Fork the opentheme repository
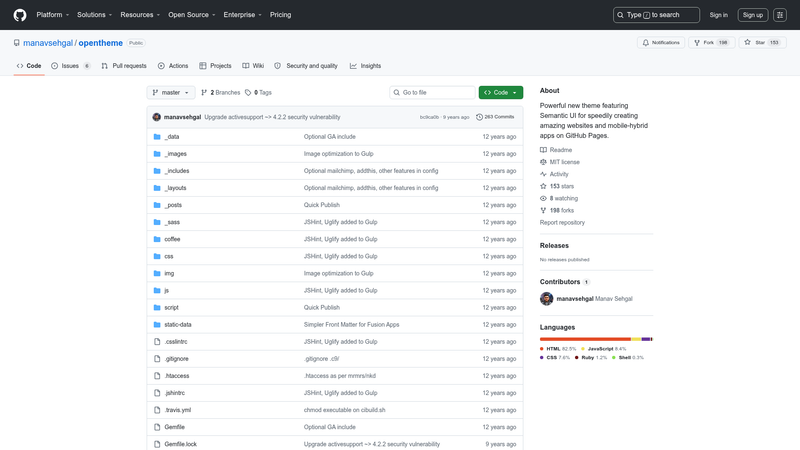This screenshot has width=800, height=450. (711, 42)
